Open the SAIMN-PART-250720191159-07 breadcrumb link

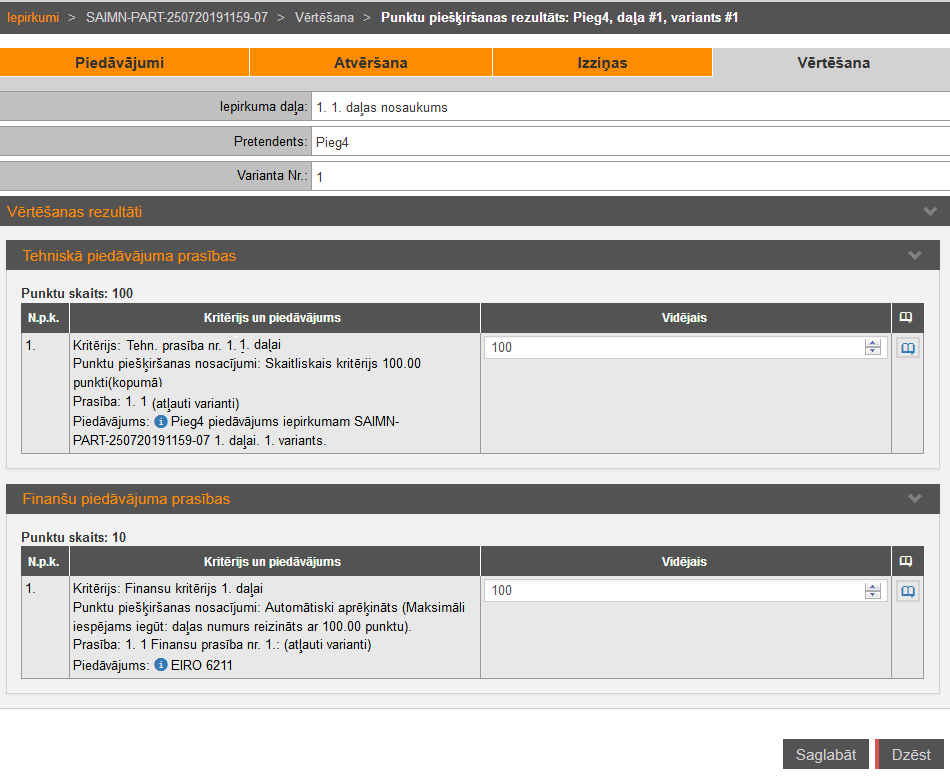tap(177, 18)
